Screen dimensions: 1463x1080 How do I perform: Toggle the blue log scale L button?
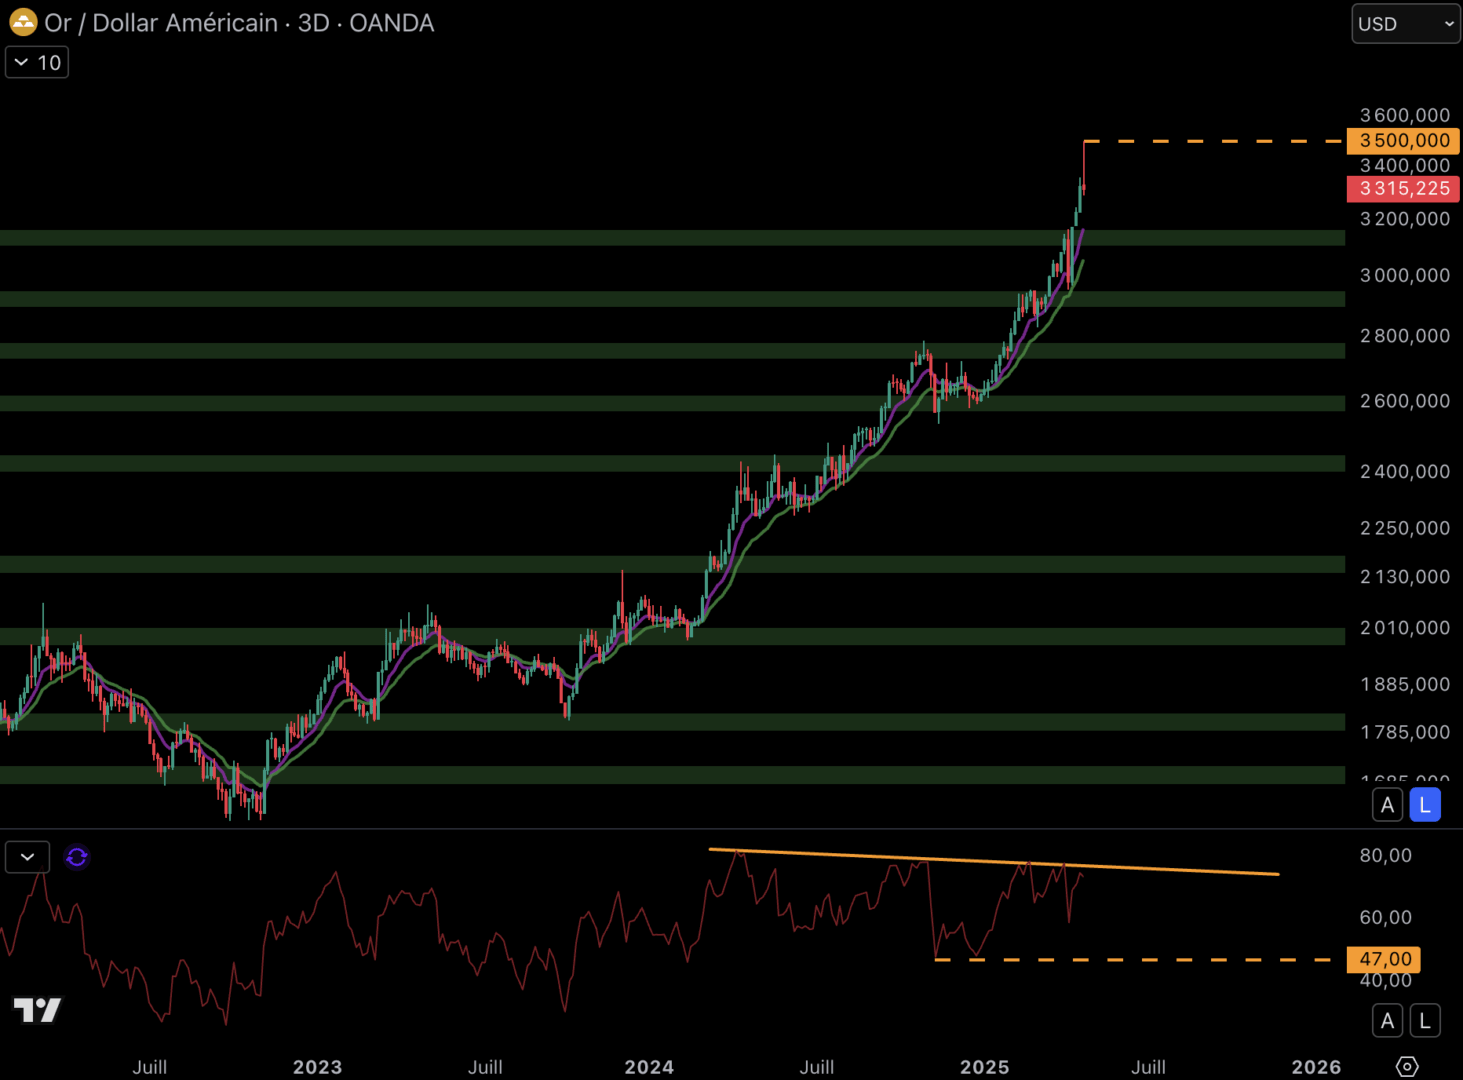coord(1425,805)
